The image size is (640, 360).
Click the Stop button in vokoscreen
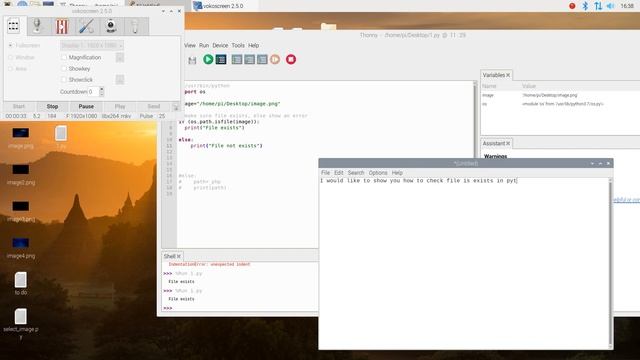click(52, 107)
